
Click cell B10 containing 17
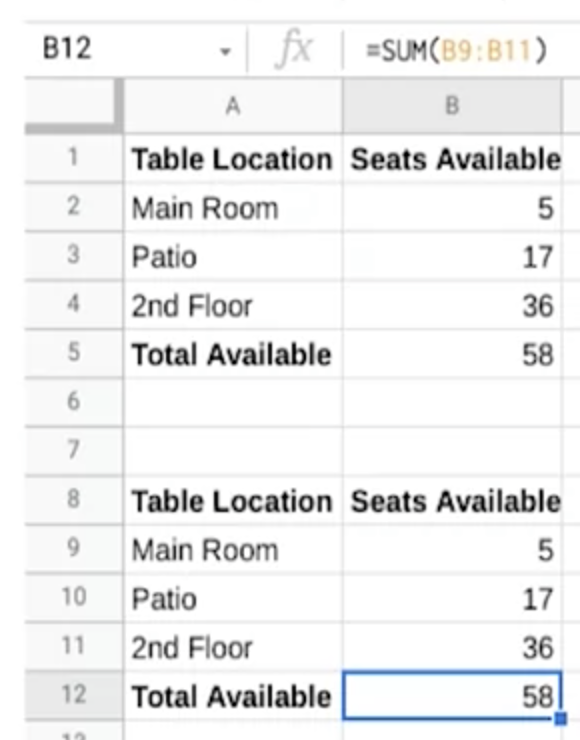pyautogui.click(x=452, y=598)
